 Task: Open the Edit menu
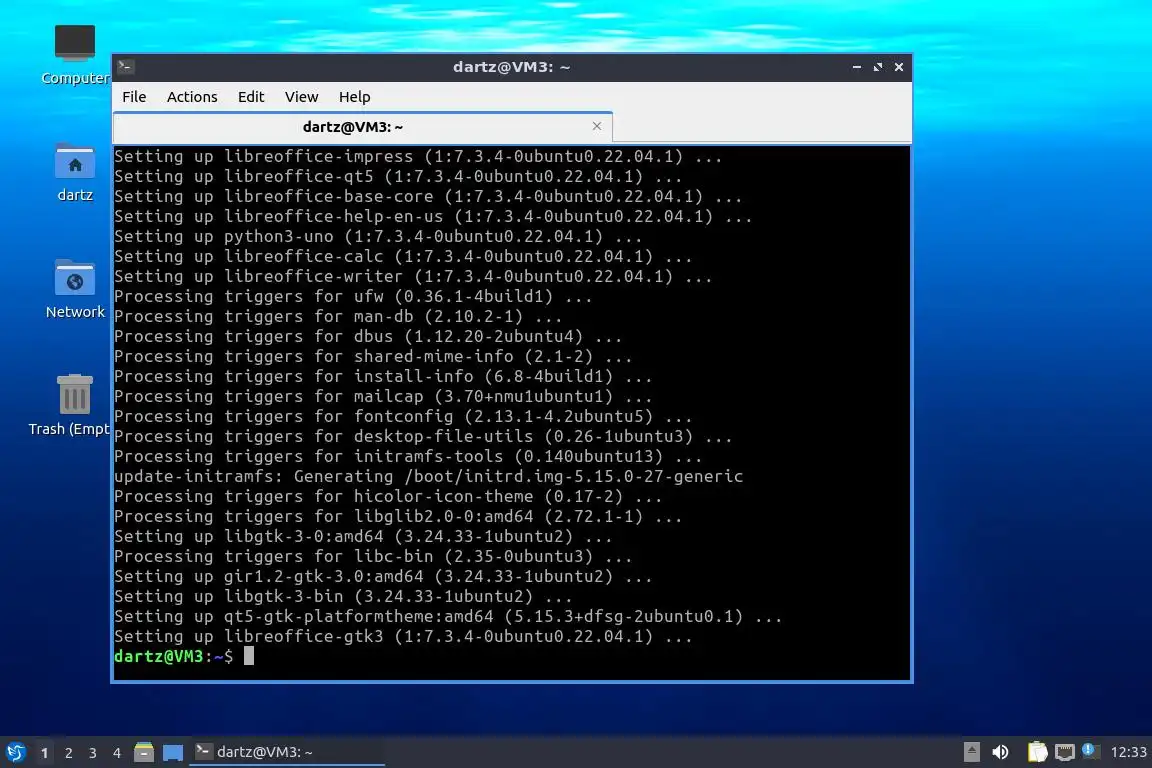[251, 97]
